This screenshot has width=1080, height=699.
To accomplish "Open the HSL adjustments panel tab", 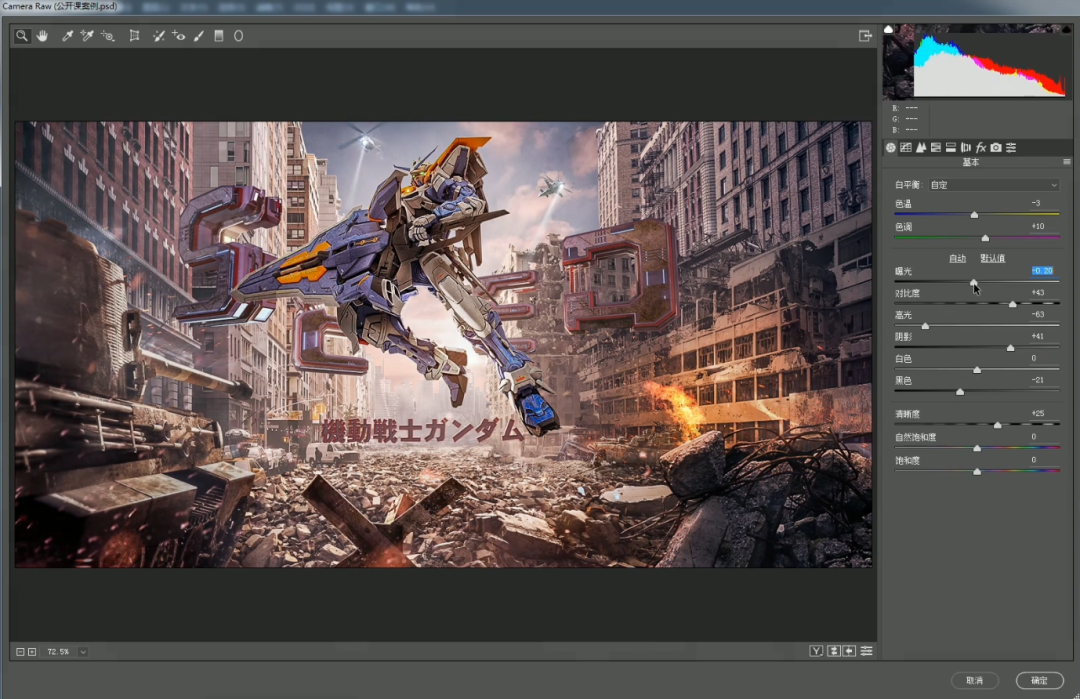I will pyautogui.click(x=935, y=147).
